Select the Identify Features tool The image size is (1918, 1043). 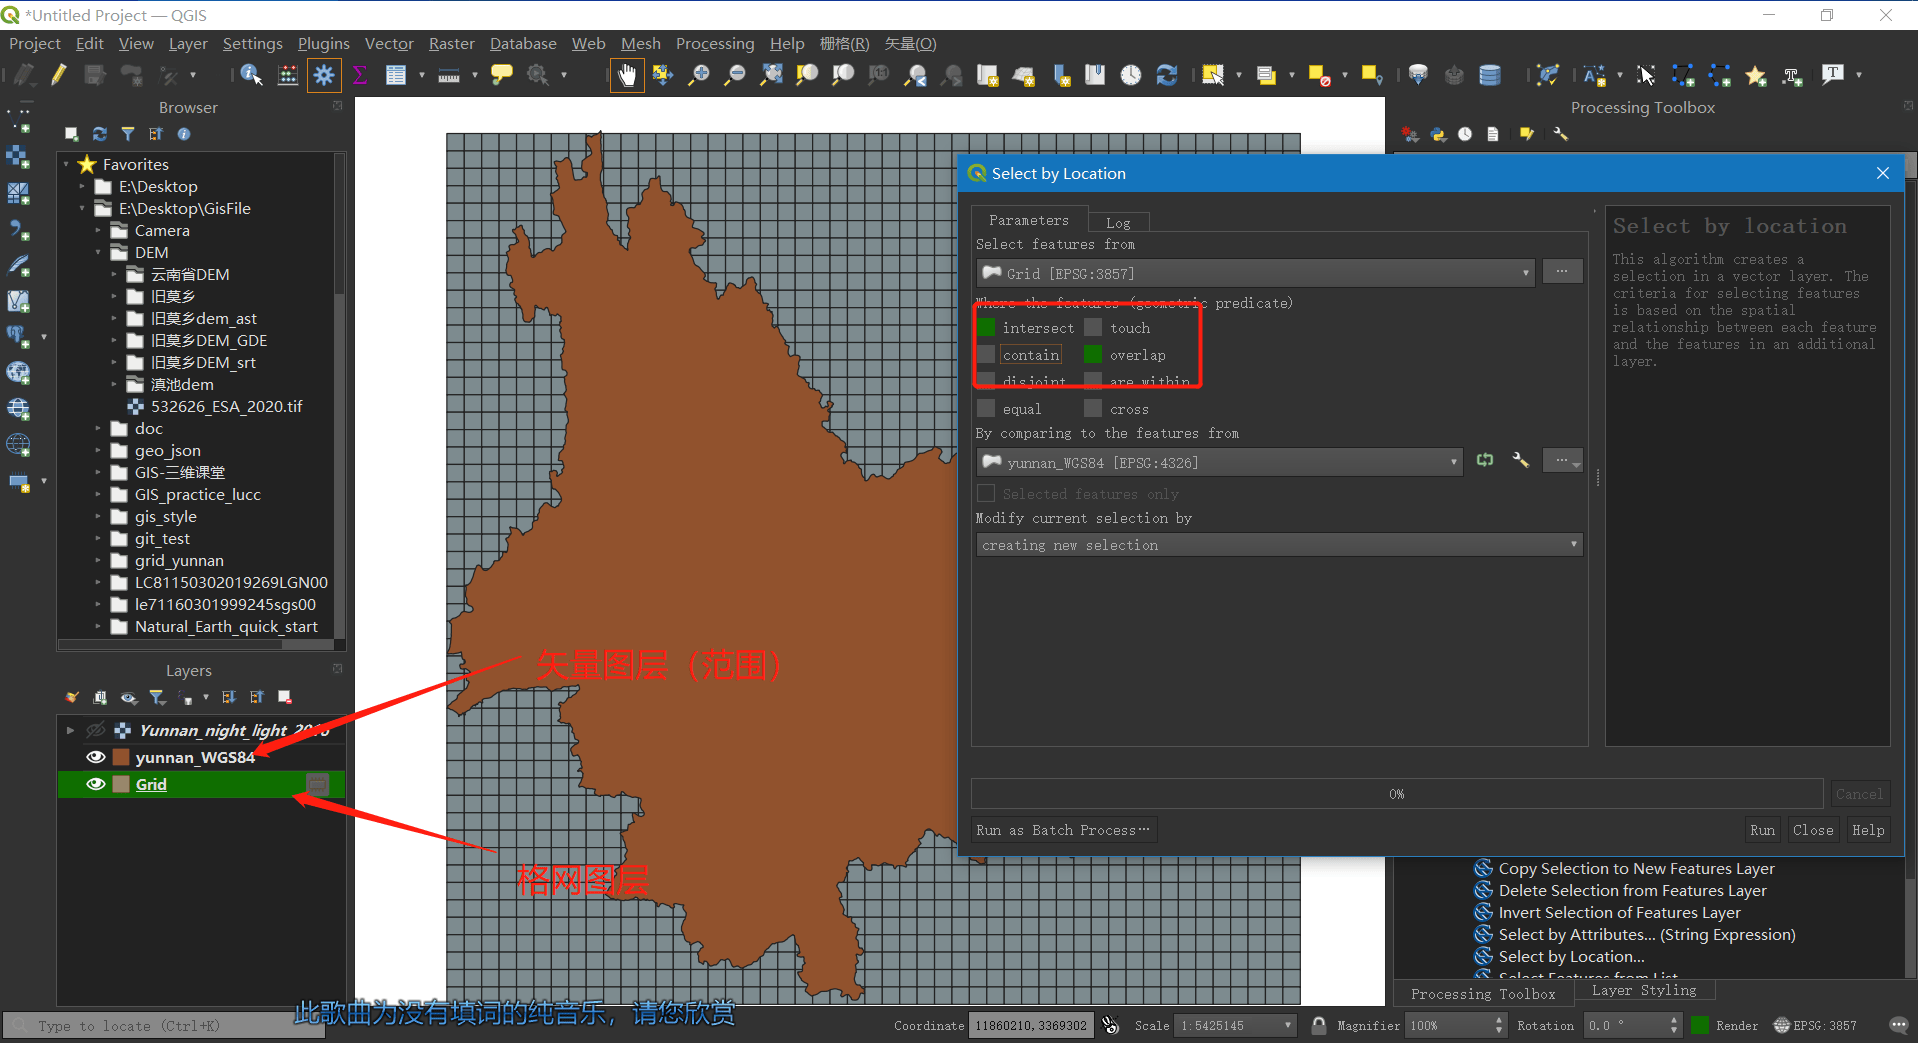(251, 75)
